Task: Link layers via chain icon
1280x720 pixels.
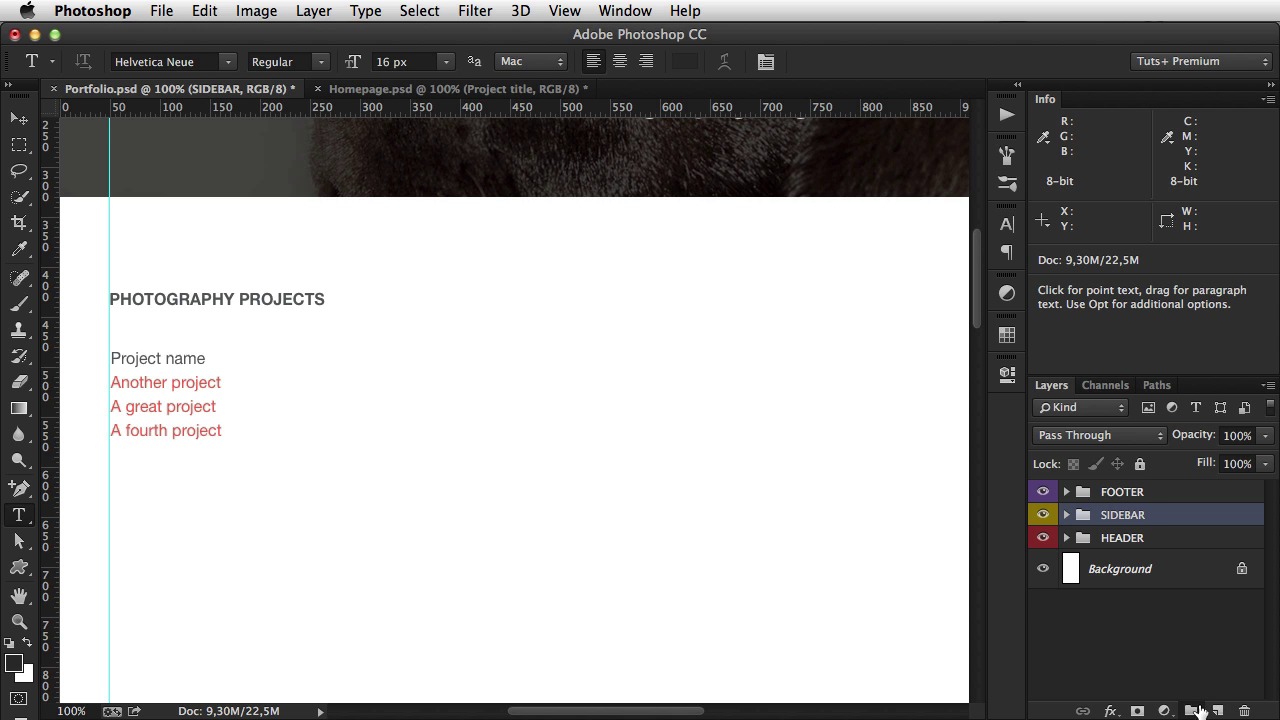Action: [1083, 711]
